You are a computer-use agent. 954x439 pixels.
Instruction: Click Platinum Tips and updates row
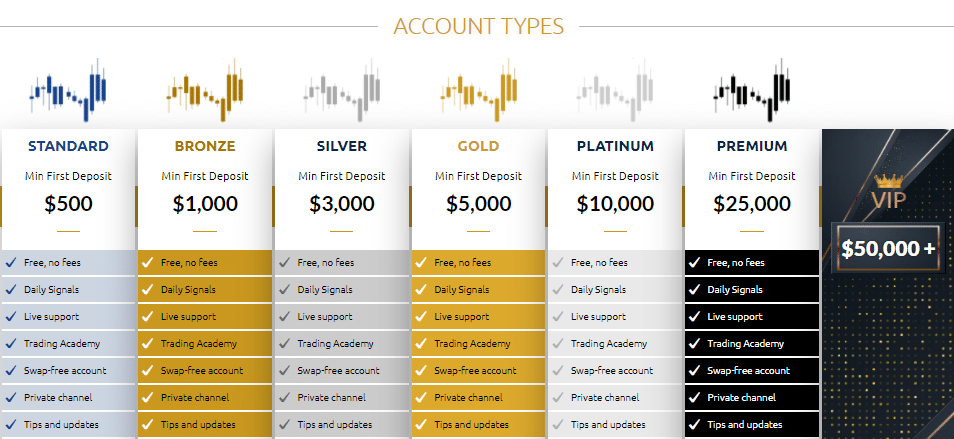click(615, 424)
